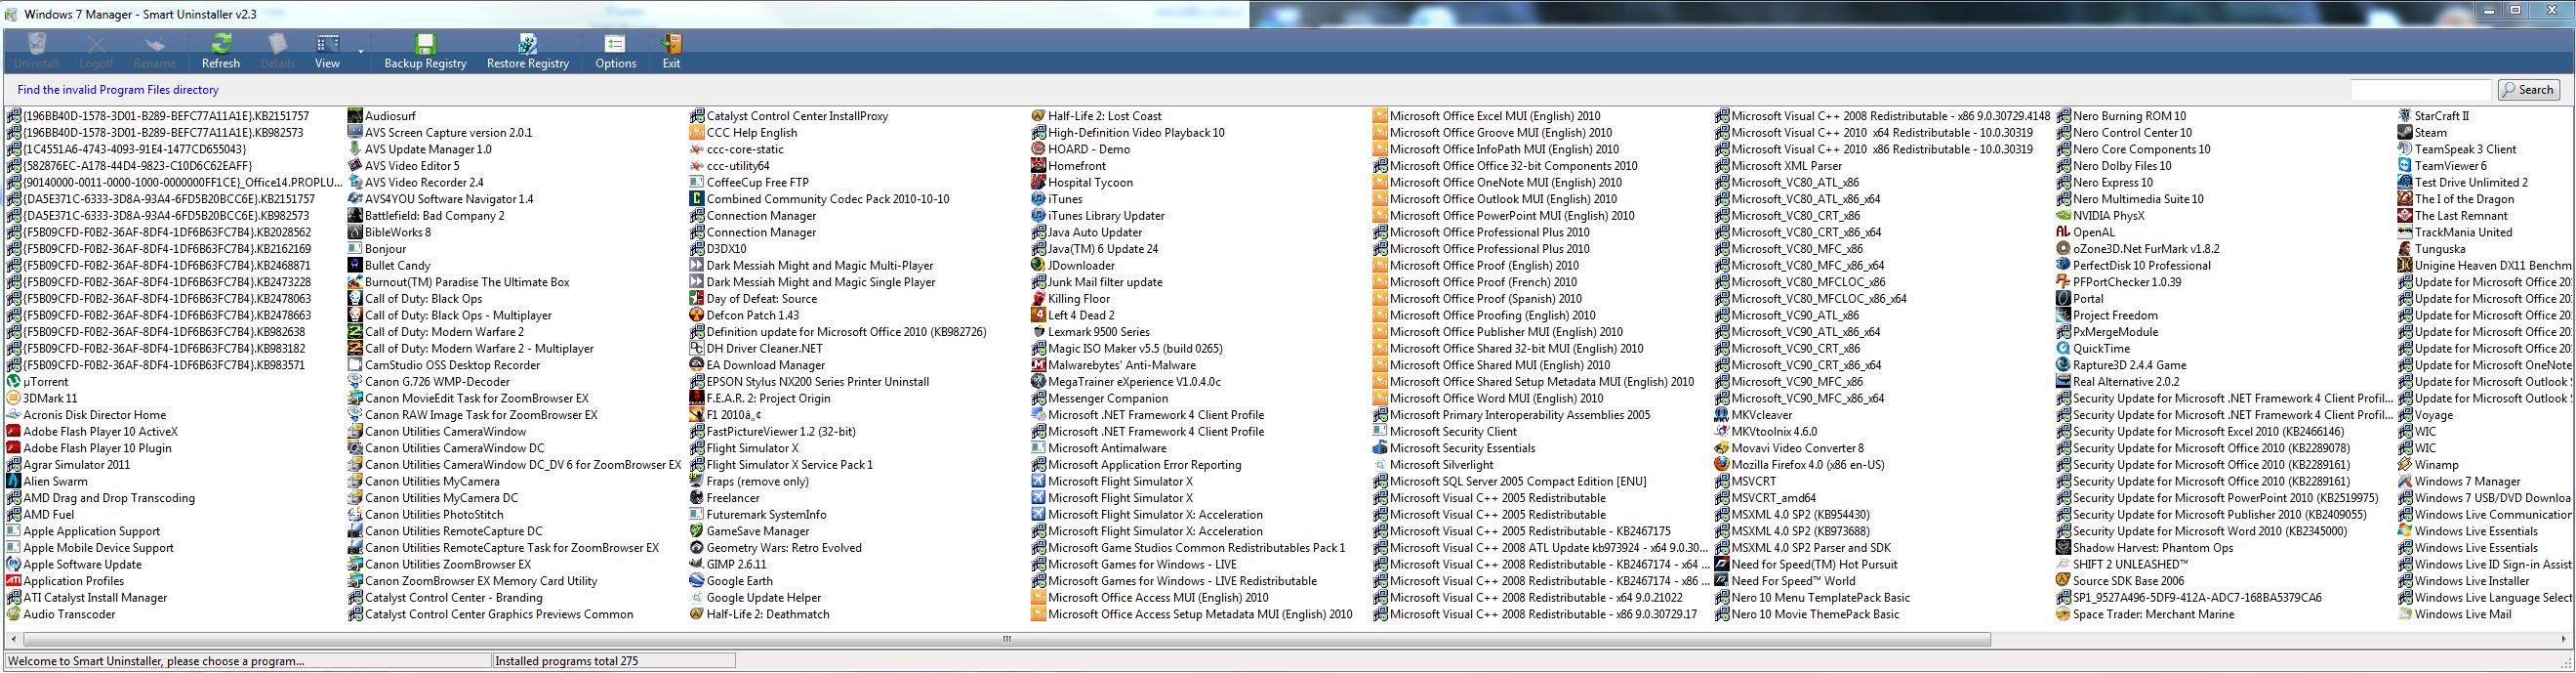Viewport: 2576px width, 673px height.
Task: Select the TeamSpeak 3 Client icon
Action: coord(2405,150)
